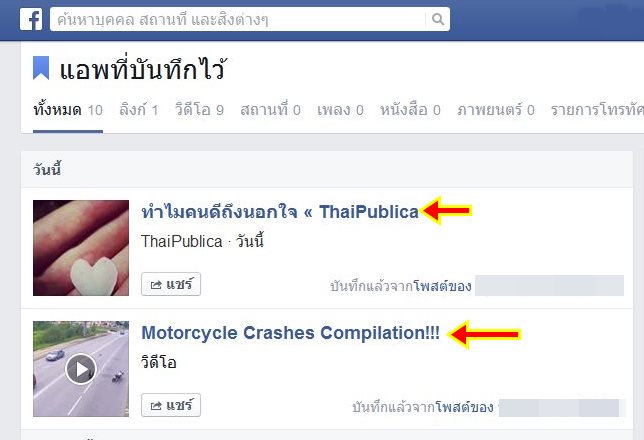Open the วิดีโอ 9 tab

pyautogui.click(x=199, y=110)
